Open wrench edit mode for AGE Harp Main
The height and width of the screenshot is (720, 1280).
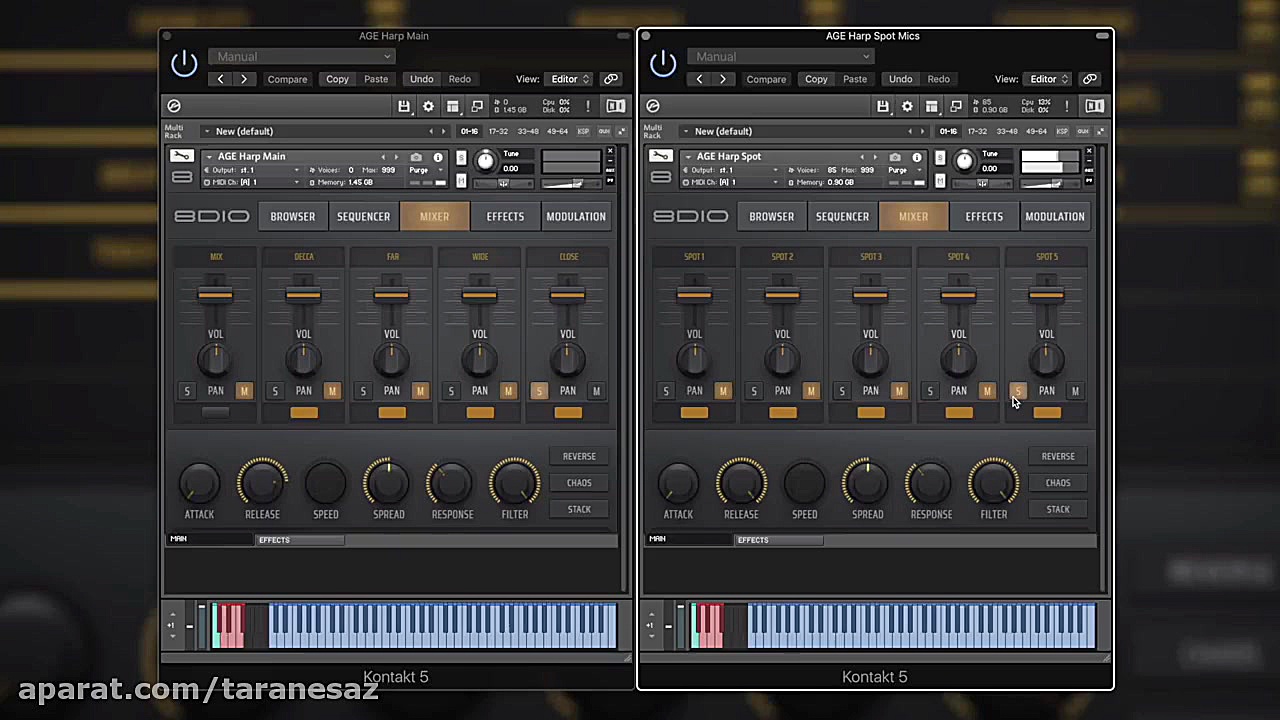click(x=181, y=156)
